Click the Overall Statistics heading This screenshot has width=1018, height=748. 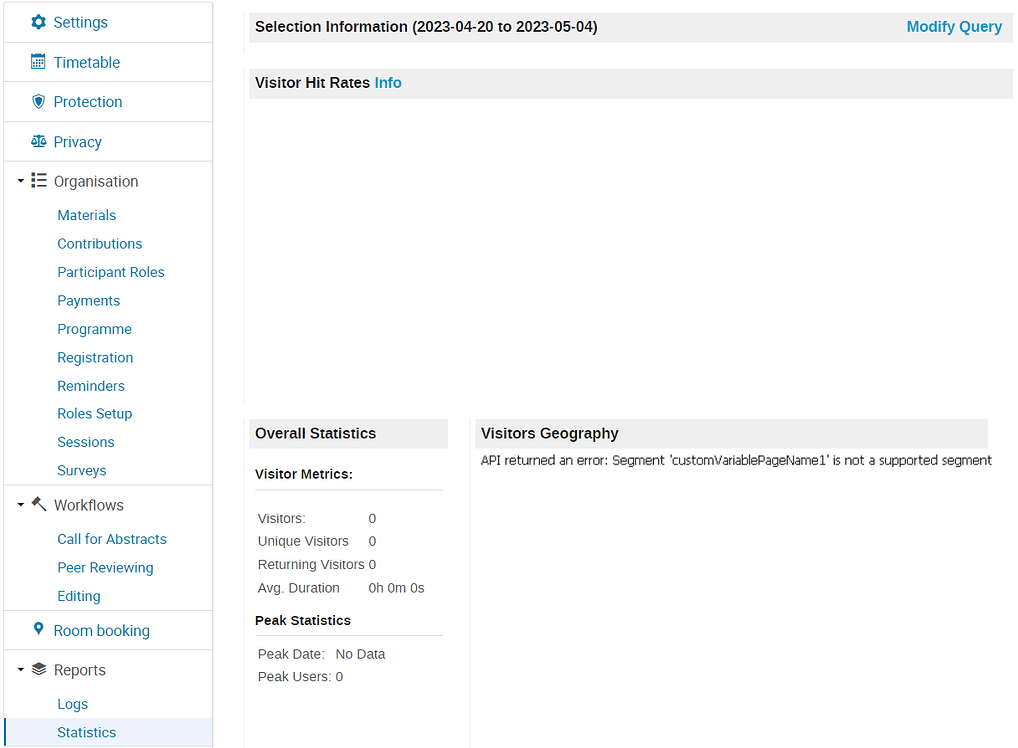pos(315,434)
